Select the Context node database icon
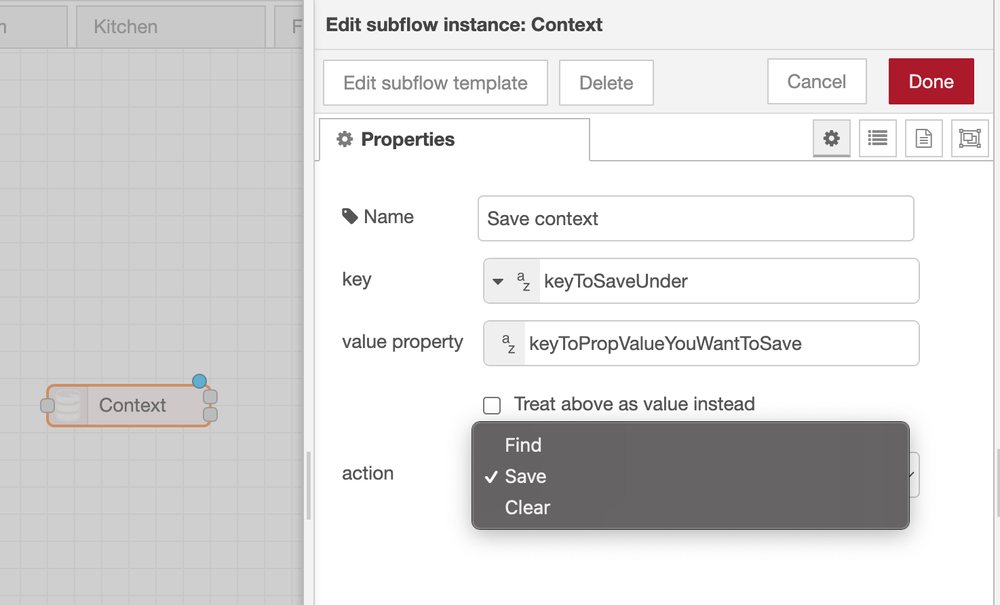1000x605 pixels. click(68, 405)
